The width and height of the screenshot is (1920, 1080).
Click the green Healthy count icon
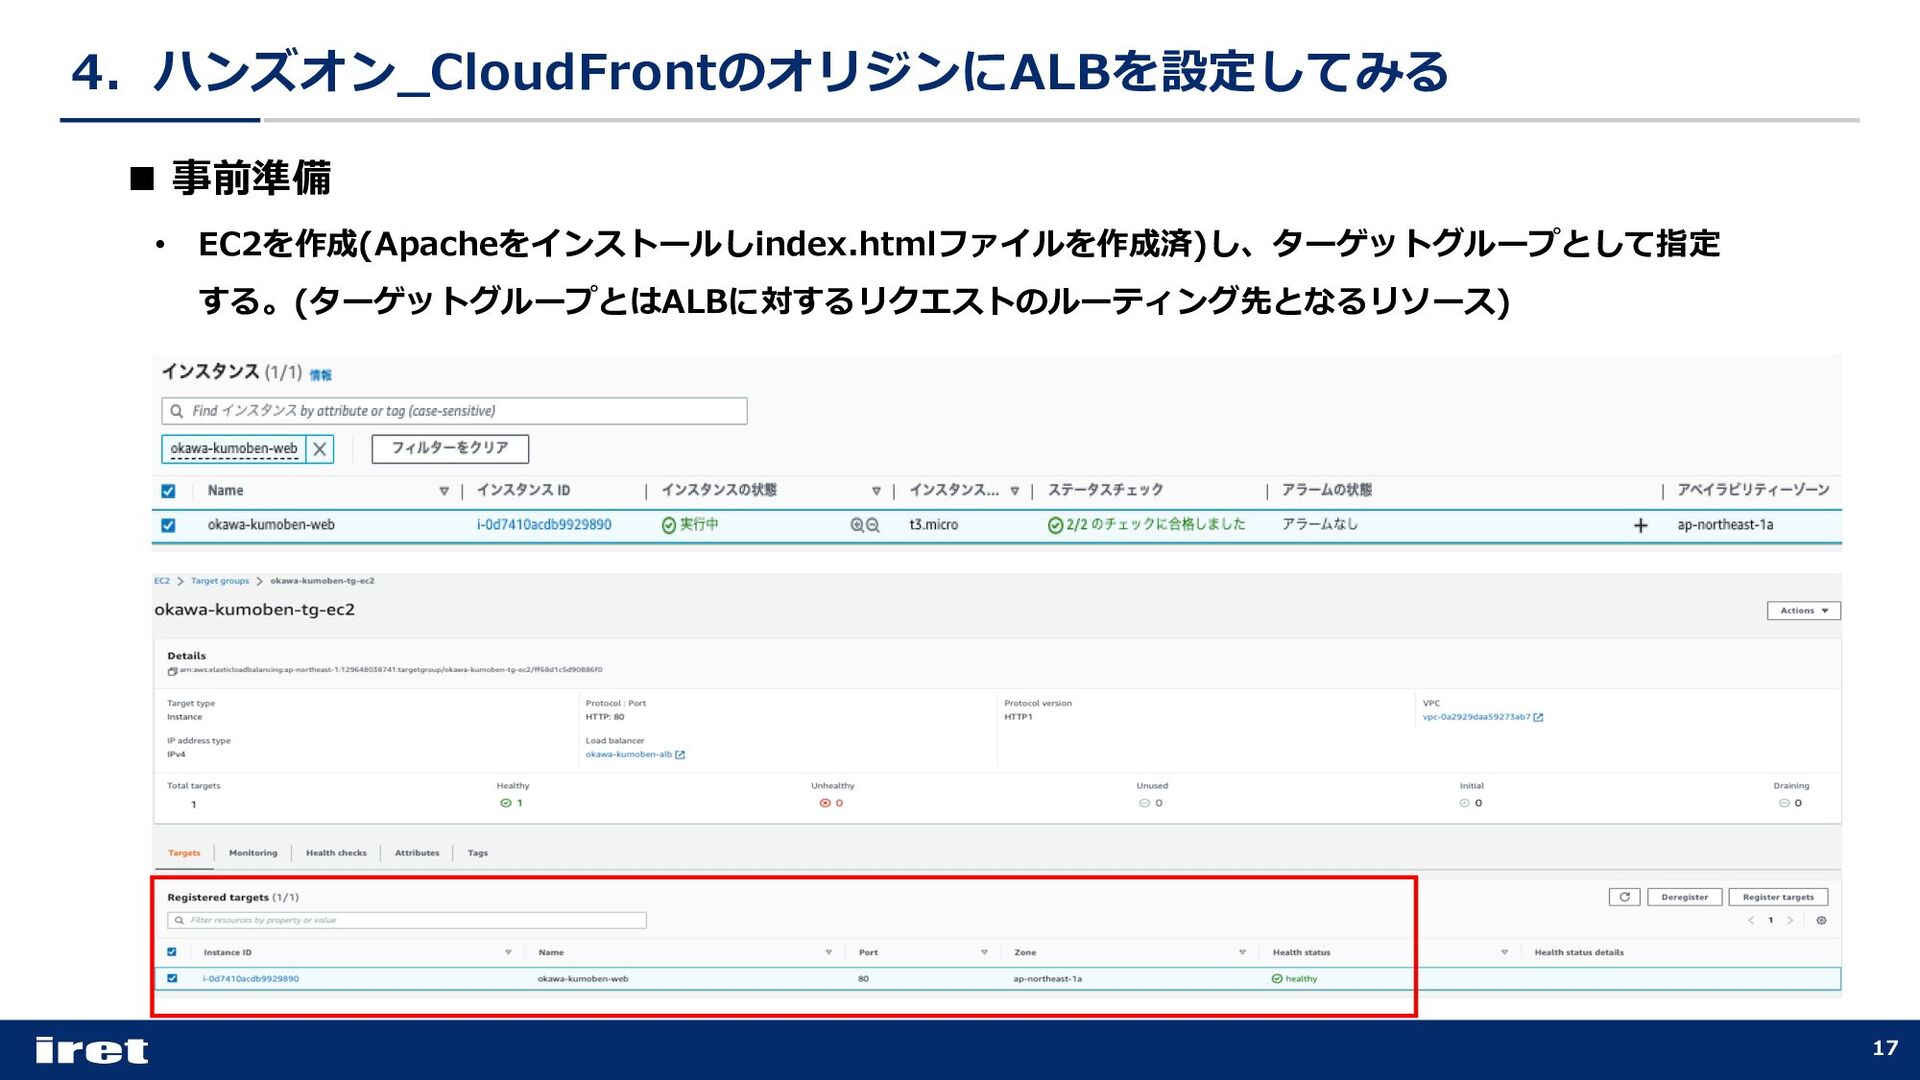click(x=505, y=803)
